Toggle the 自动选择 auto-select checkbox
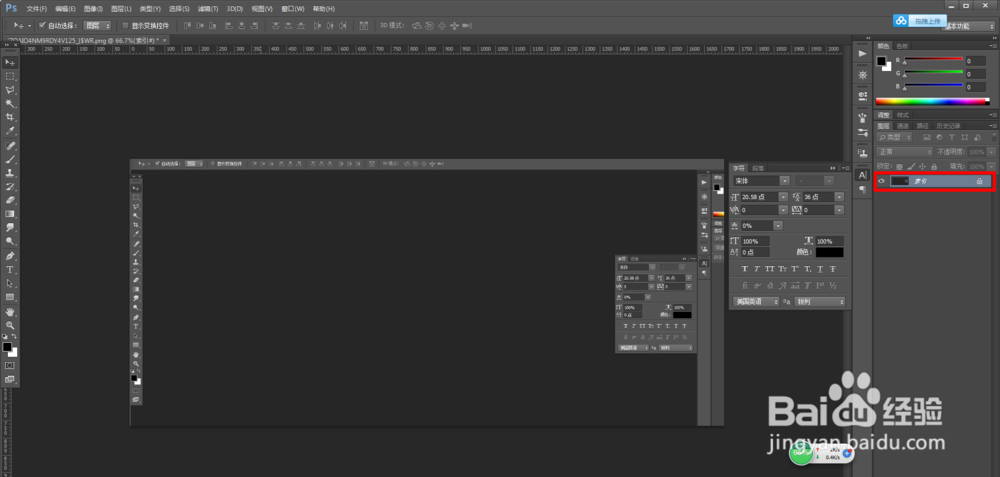 tap(42, 26)
